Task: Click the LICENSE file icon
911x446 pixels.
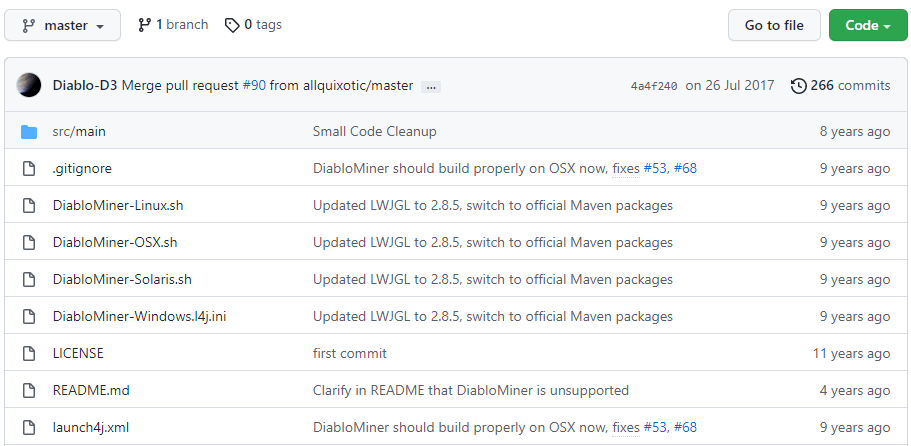Action: pos(29,354)
